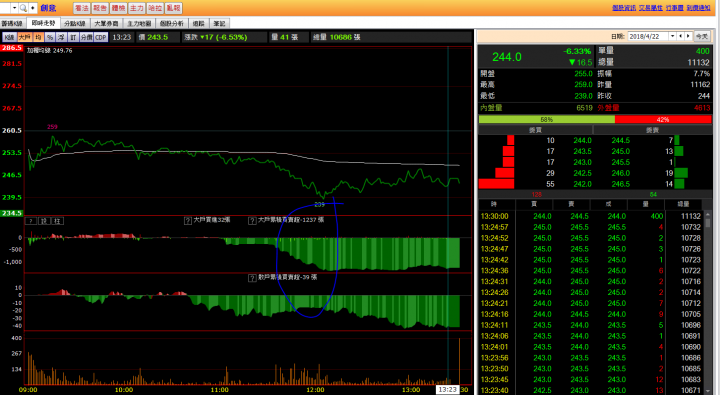Click the question mark beside 散戶累積買賣超
Viewport: 720px width, 395px height.
(252, 278)
